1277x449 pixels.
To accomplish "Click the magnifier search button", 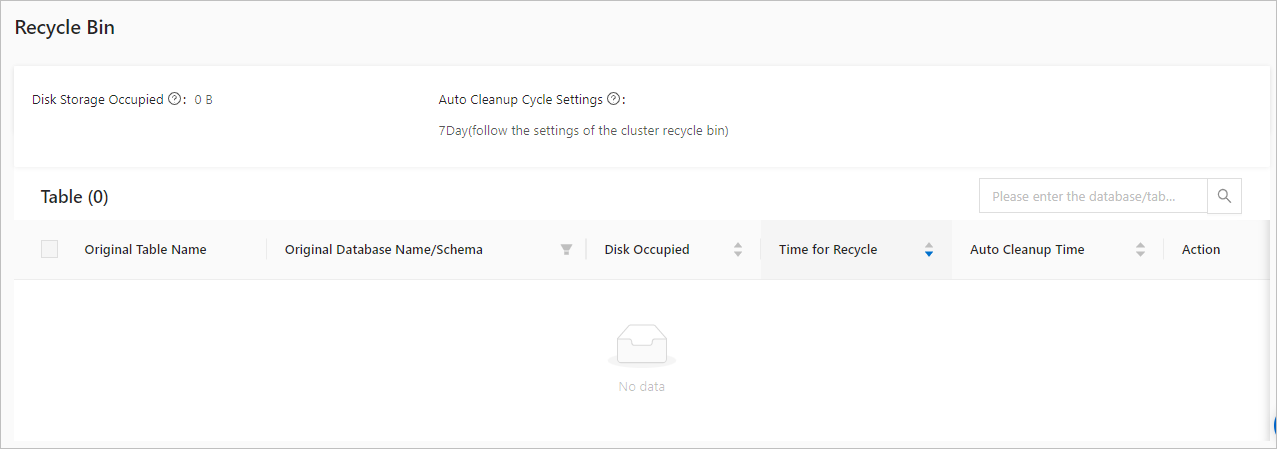I will pyautogui.click(x=1224, y=196).
